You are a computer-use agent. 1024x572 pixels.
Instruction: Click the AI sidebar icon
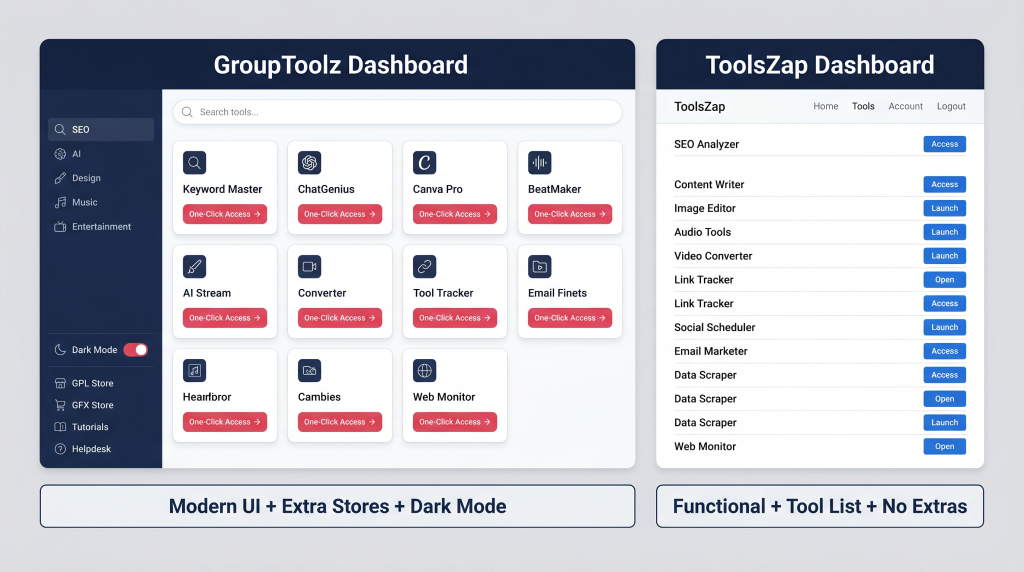tap(60, 154)
